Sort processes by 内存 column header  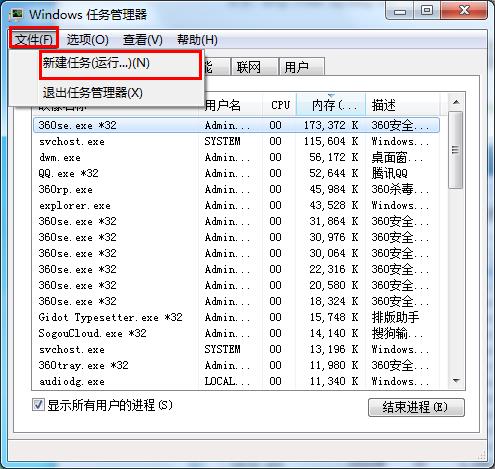331,105
